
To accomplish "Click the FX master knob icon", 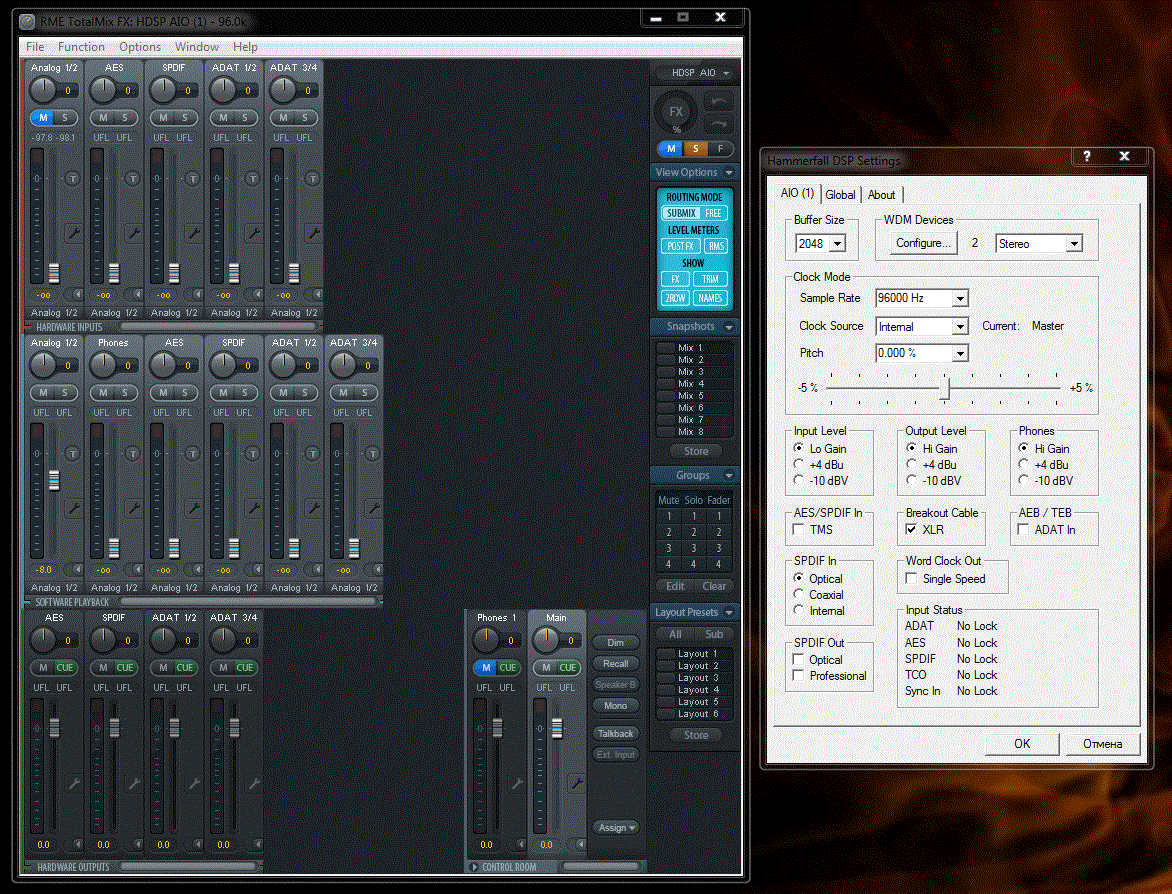I will 677,113.
